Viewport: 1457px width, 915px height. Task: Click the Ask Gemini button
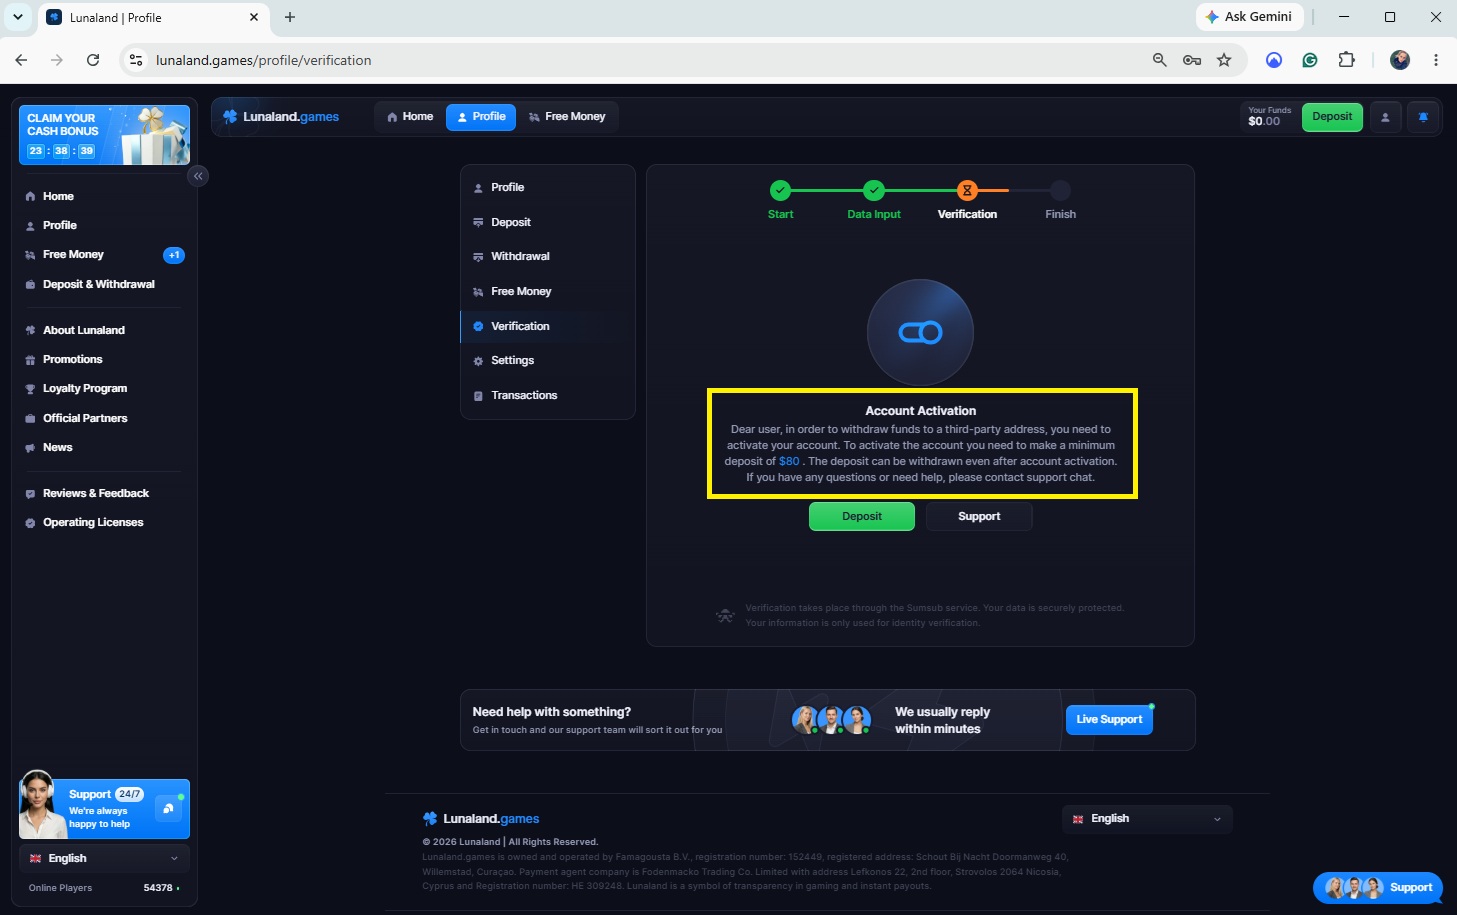(x=1249, y=17)
